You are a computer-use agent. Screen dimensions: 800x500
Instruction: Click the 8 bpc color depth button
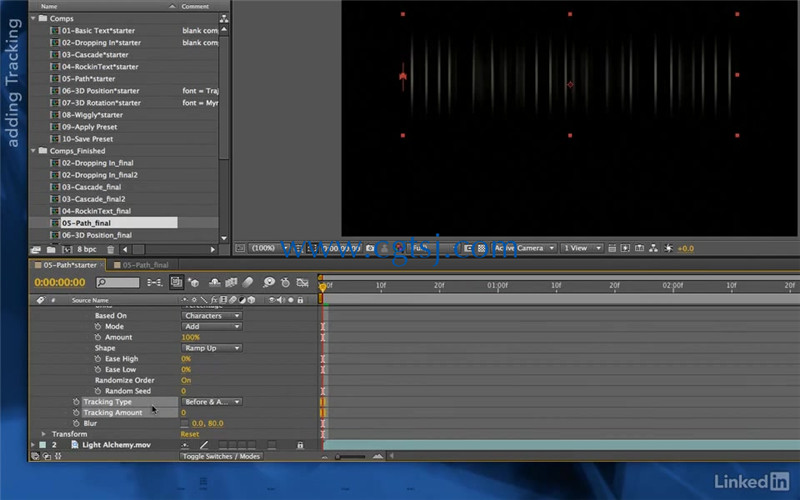coord(87,249)
